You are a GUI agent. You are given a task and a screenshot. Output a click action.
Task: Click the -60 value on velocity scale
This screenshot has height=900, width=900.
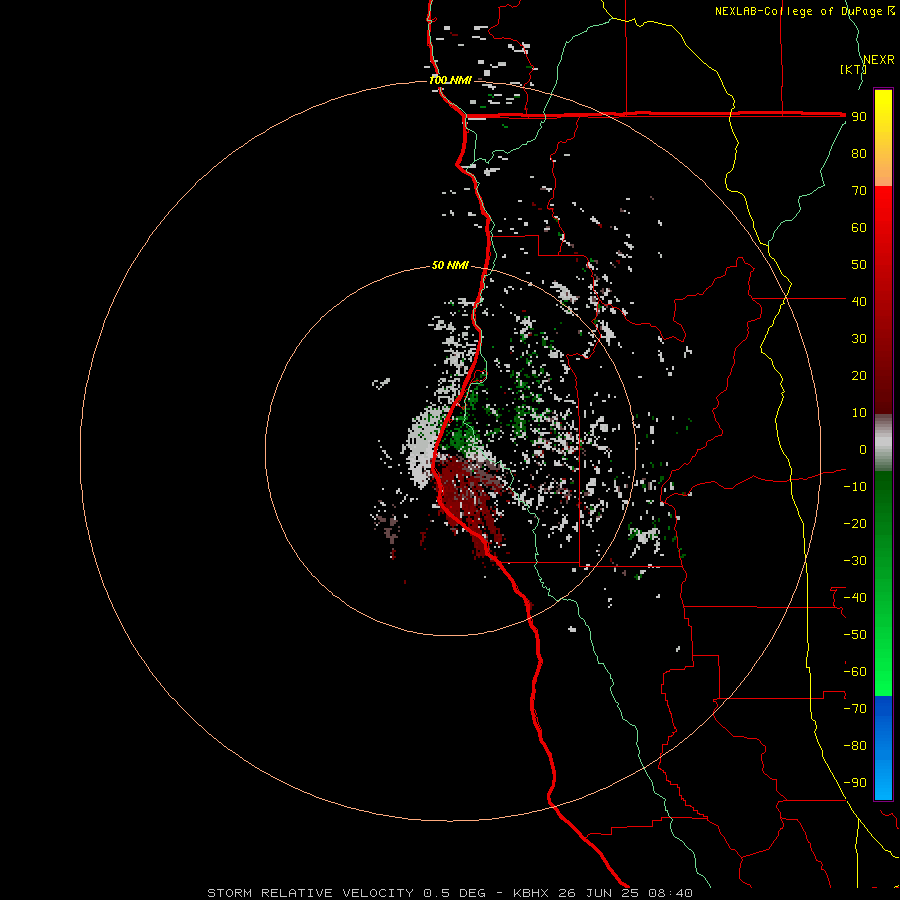pyautogui.click(x=855, y=672)
